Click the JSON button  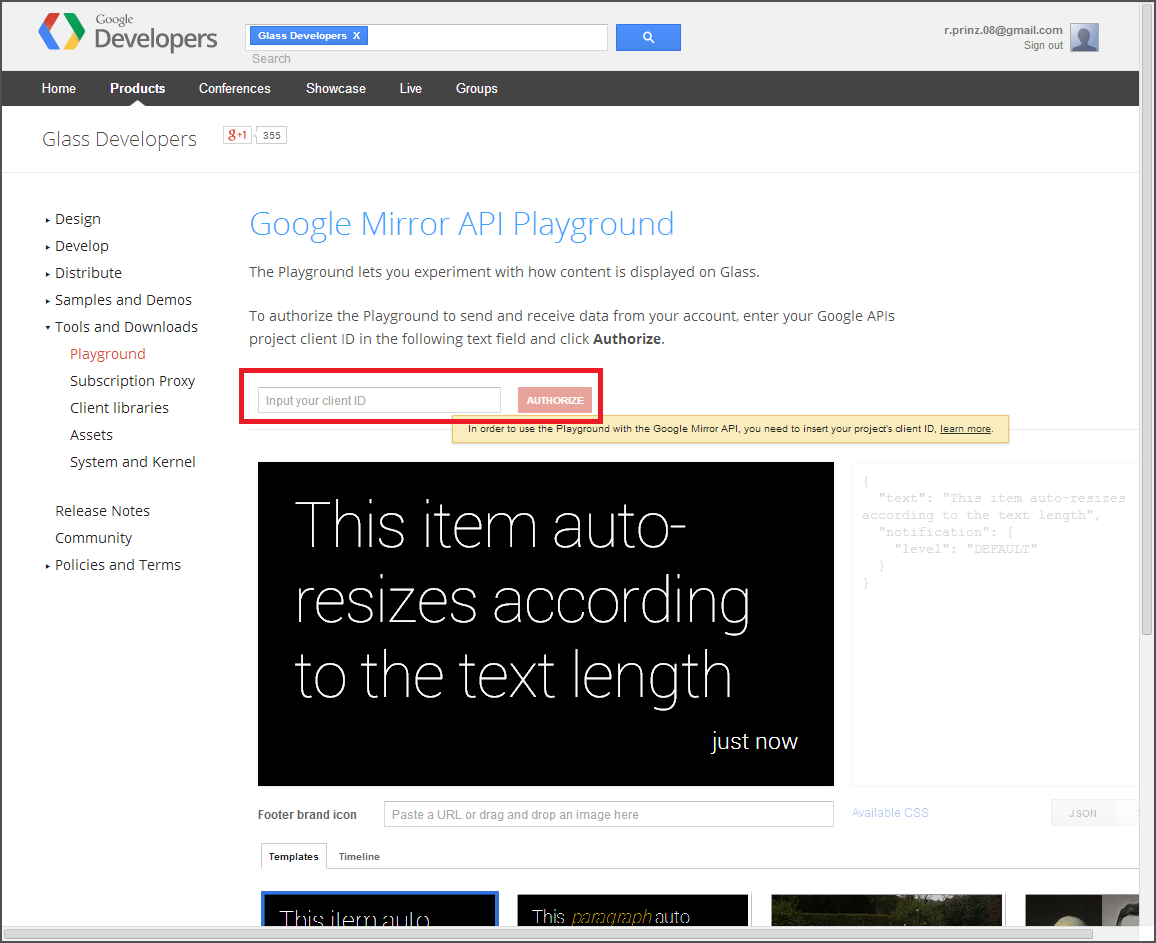coord(1082,813)
